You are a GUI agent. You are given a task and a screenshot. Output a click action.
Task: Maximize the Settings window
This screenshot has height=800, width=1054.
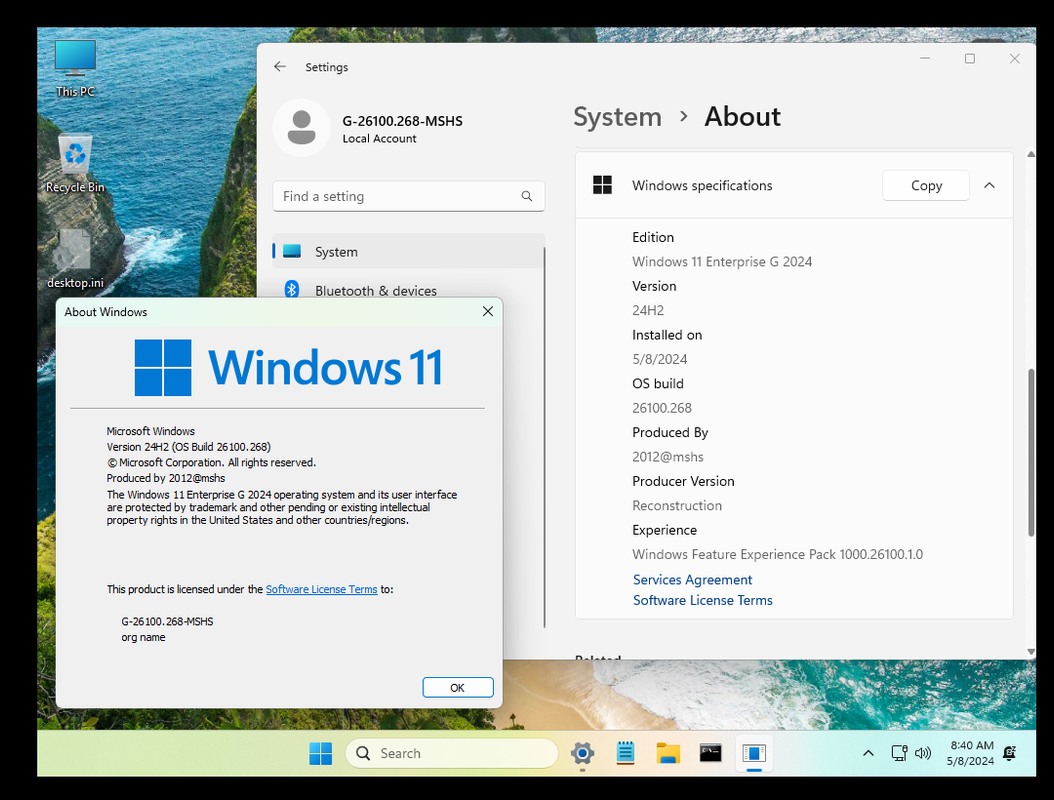coord(969,58)
